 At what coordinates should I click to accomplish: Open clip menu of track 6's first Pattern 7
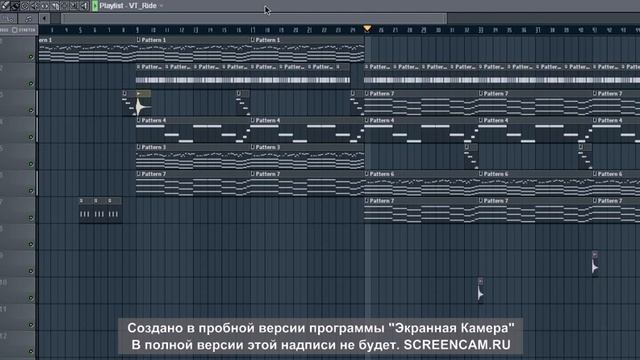tap(138, 174)
